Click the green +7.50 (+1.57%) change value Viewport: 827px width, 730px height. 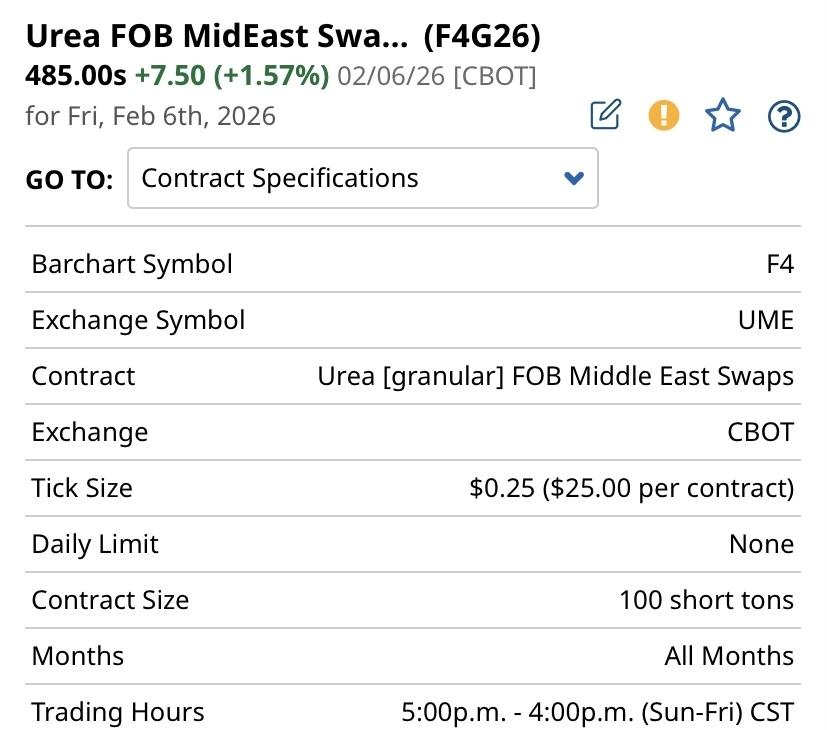click(x=232, y=75)
